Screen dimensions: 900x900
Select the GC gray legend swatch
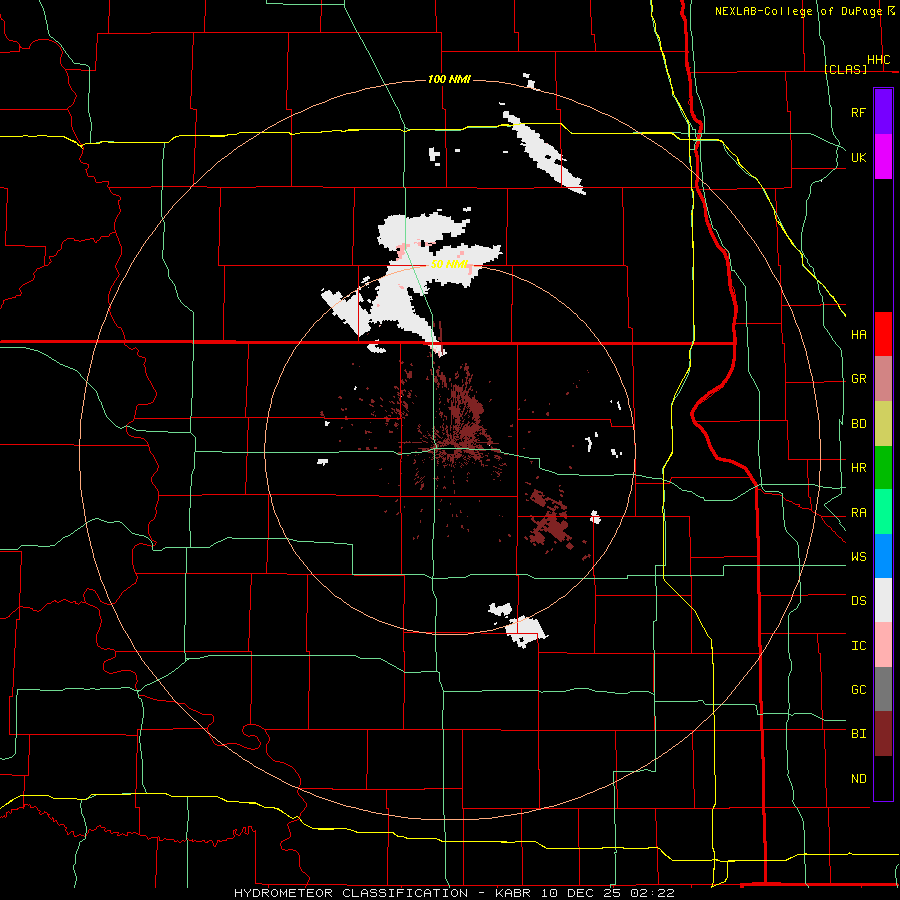tap(883, 689)
